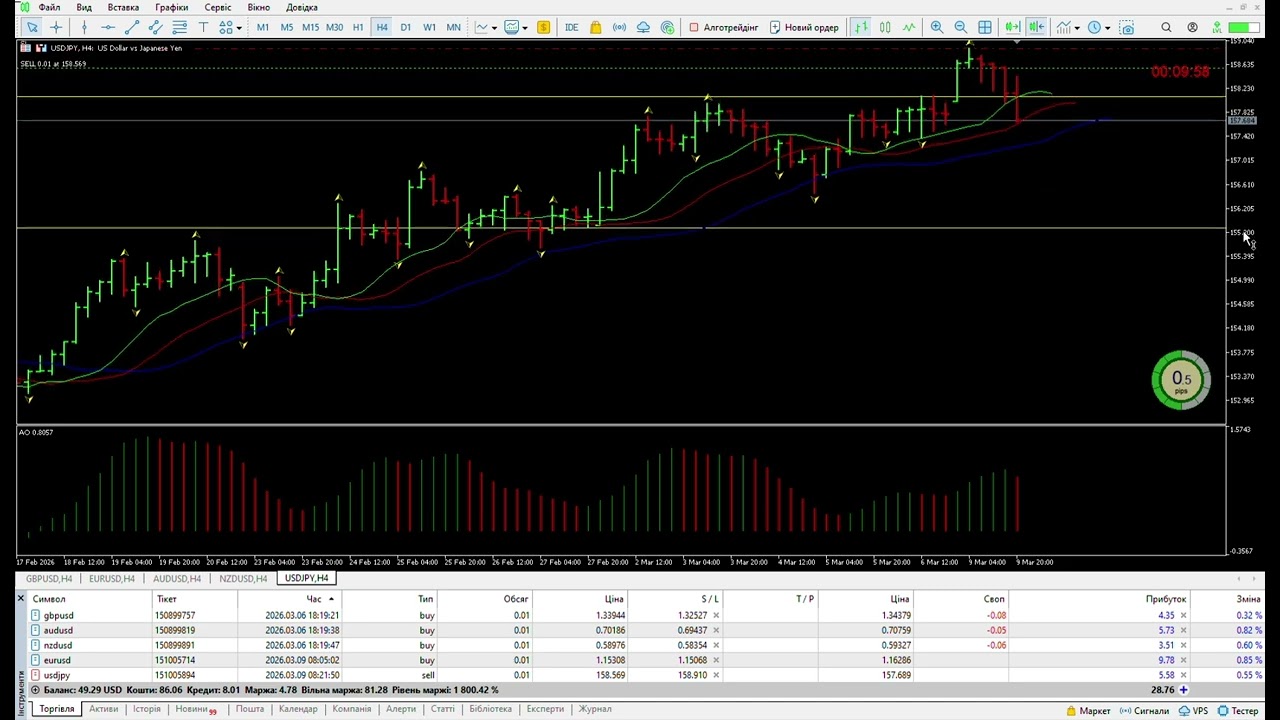Open the chart templates dropdown

(x=516, y=27)
